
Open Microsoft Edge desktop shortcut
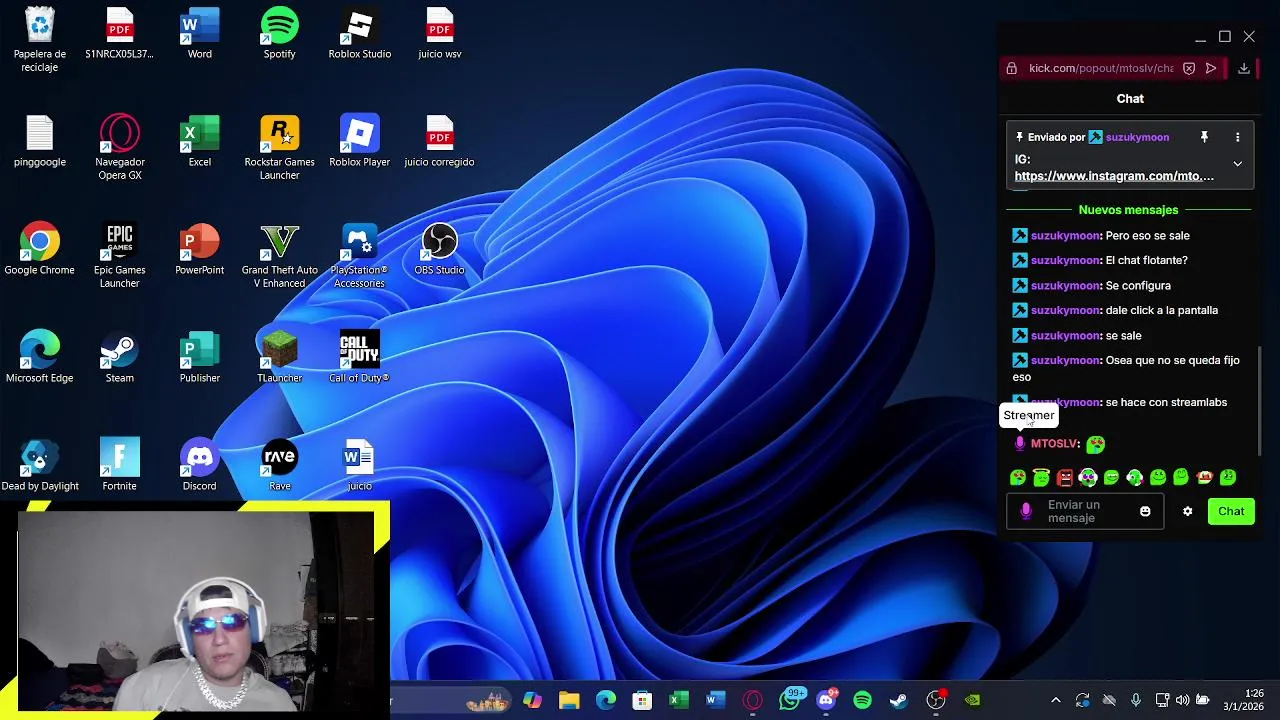[40, 358]
